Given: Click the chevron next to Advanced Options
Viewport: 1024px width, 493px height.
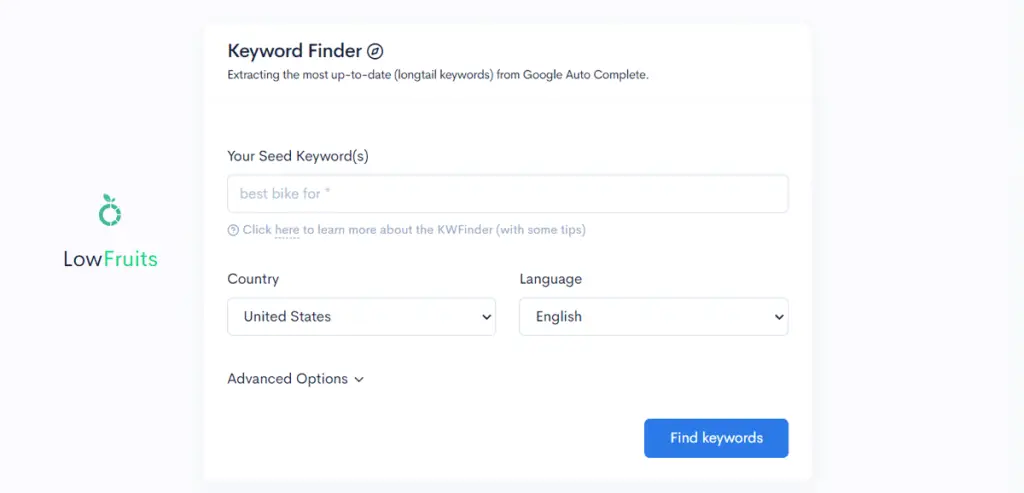Looking at the screenshot, I should [x=359, y=379].
